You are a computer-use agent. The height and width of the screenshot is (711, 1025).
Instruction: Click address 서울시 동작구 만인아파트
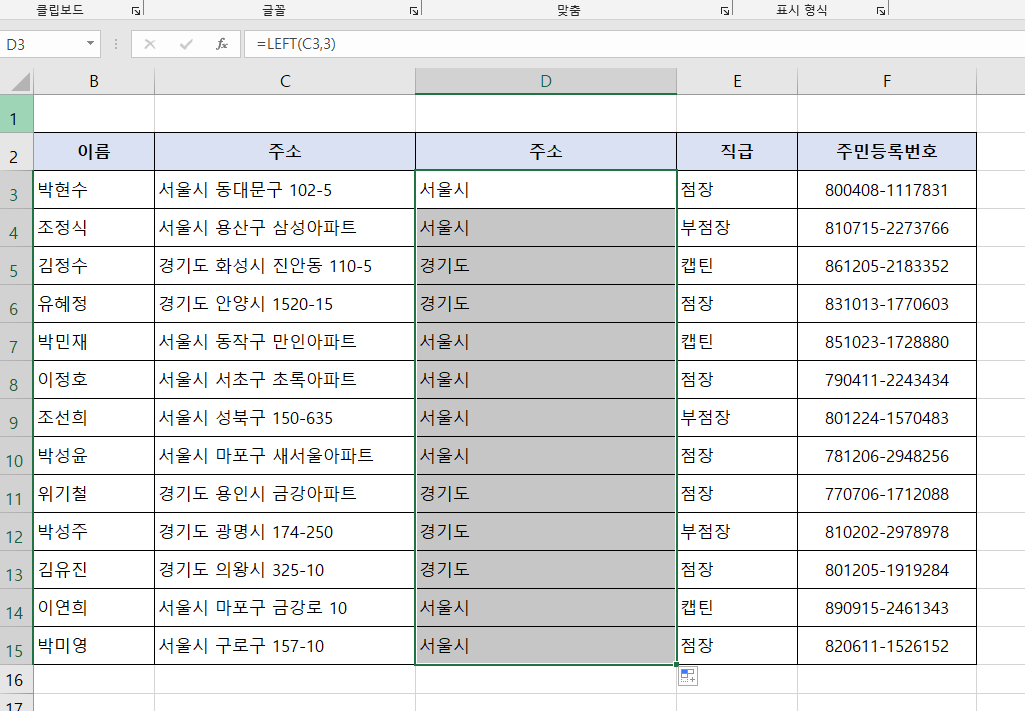click(x=285, y=342)
